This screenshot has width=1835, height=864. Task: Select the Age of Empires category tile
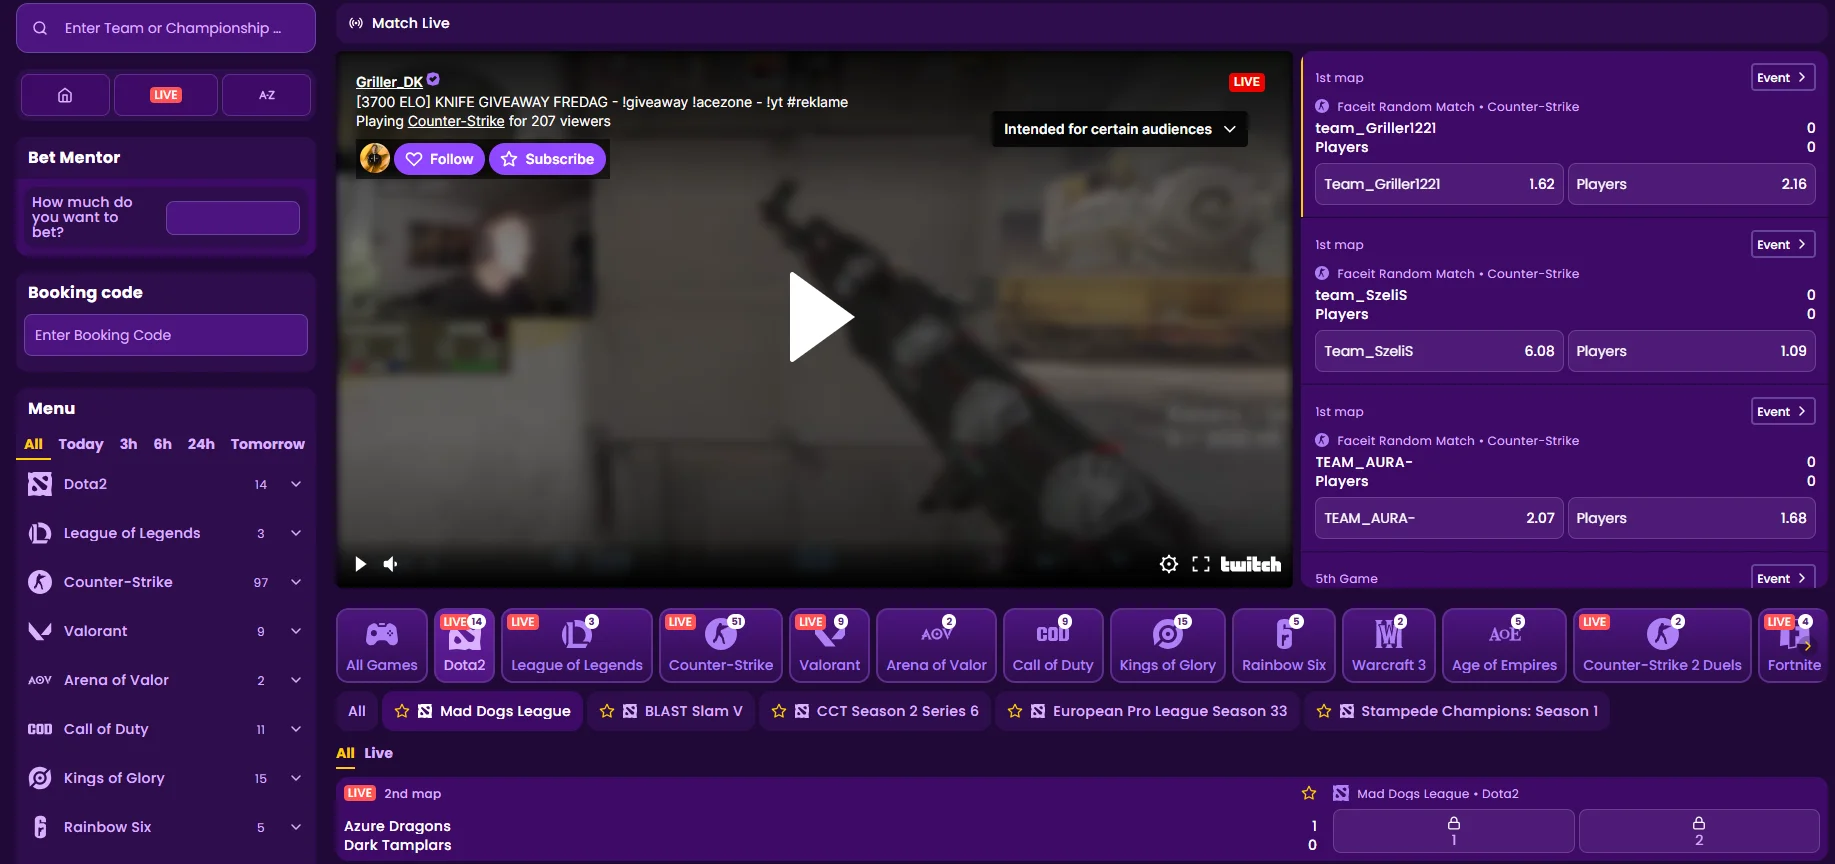1504,646
